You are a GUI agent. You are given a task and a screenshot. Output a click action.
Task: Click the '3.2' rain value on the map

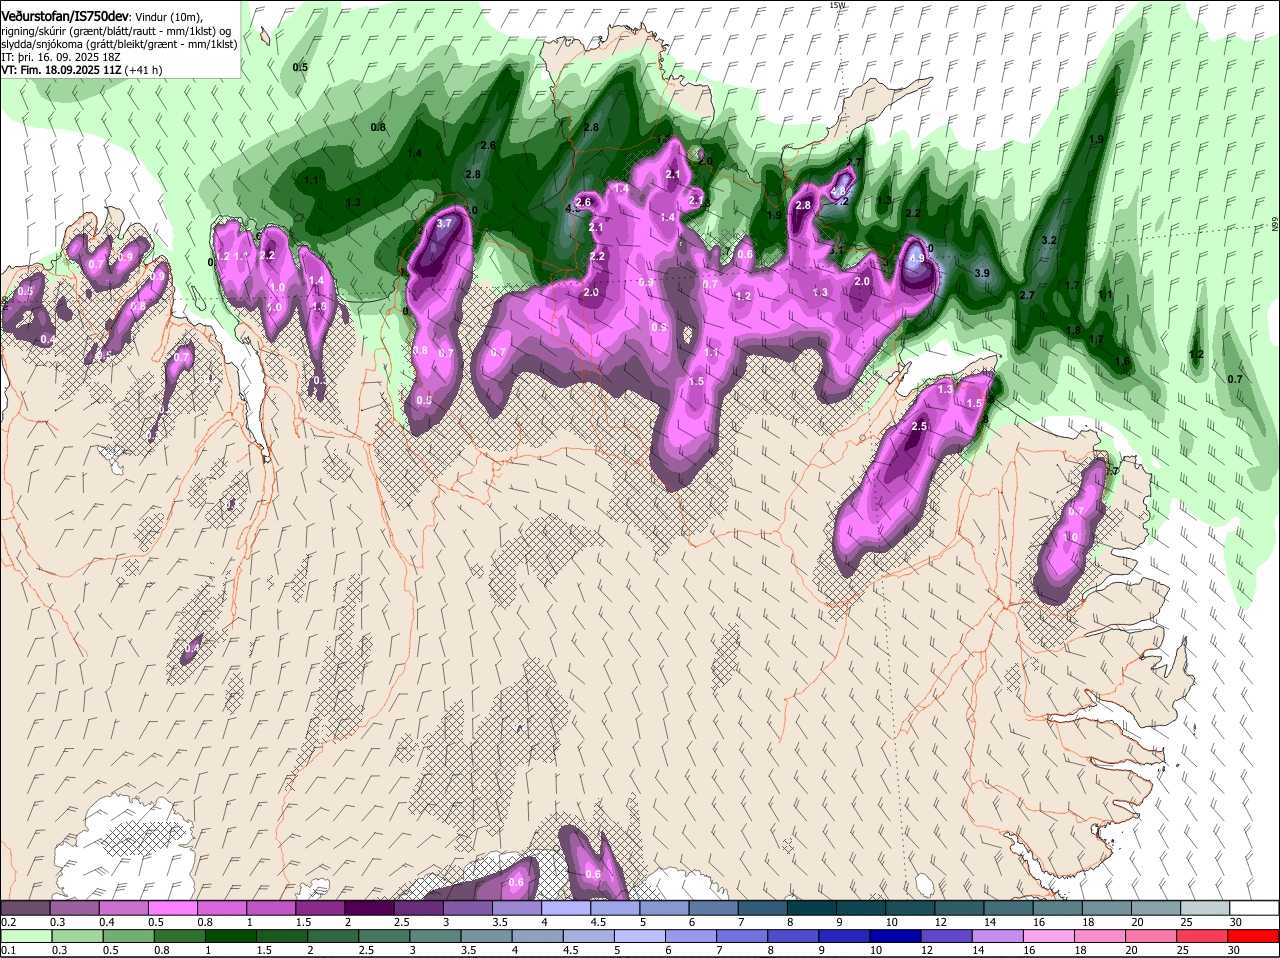[x=1049, y=241]
